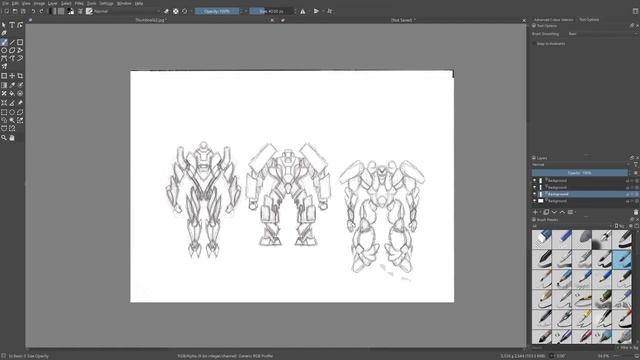Switch to Advanced Colour Selector docker tab
640x360 pixels.
tap(553, 20)
